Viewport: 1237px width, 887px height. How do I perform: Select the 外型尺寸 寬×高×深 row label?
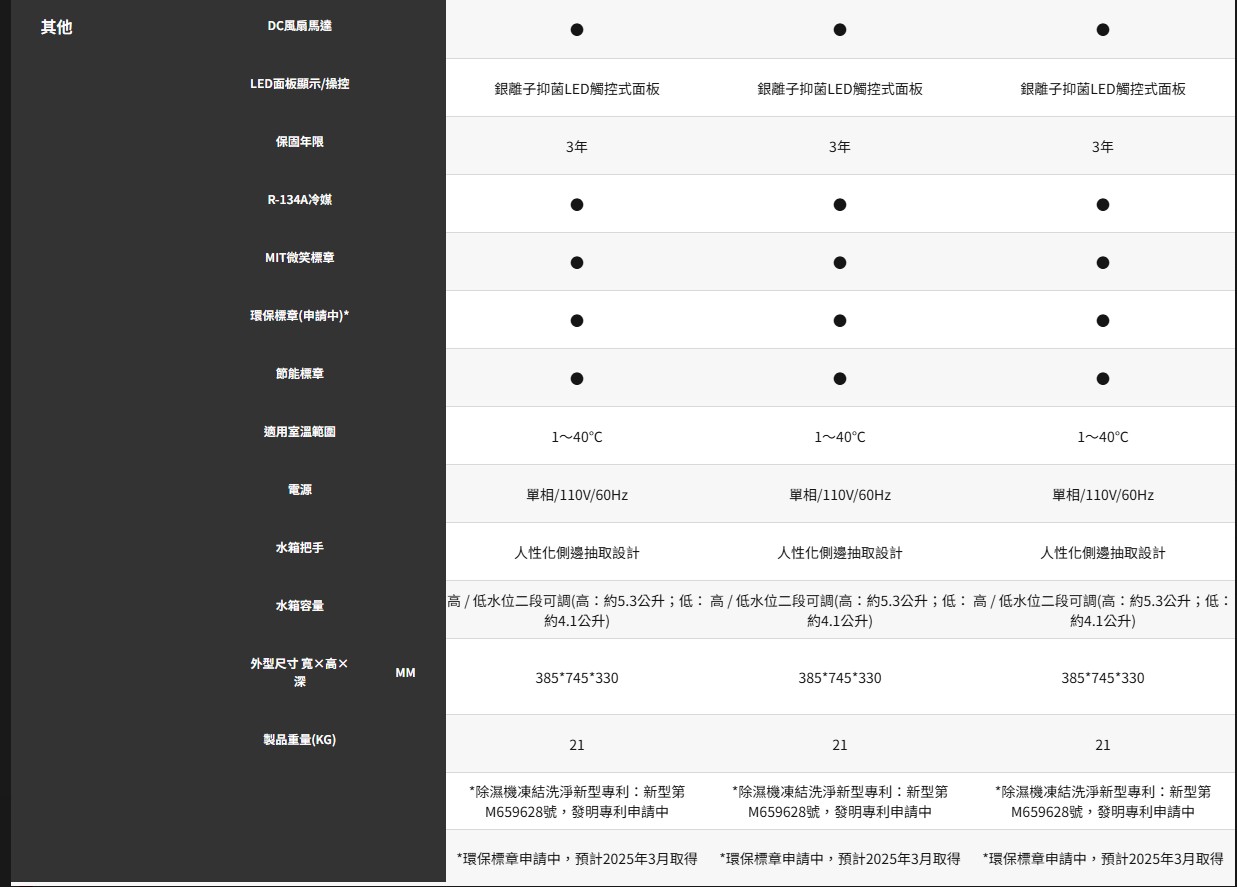[300, 672]
